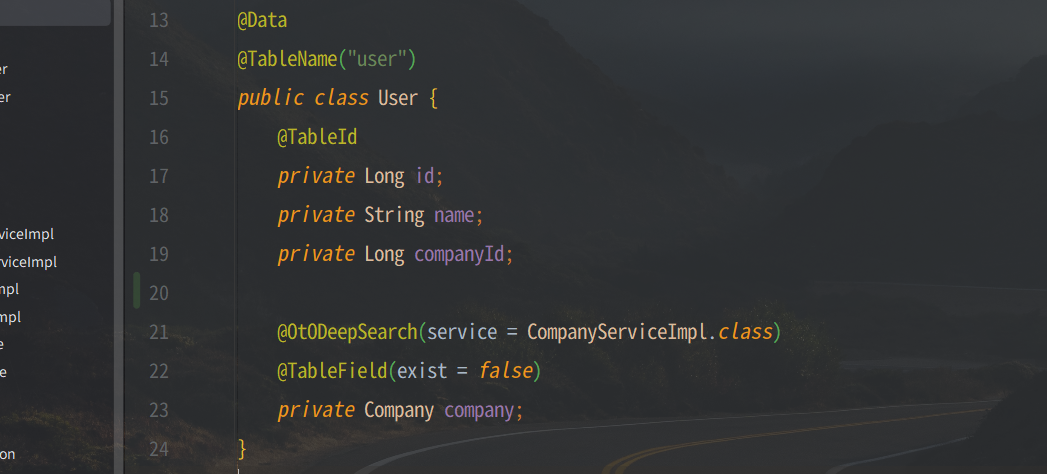Place cursor on the @Data annotation

[262, 21]
